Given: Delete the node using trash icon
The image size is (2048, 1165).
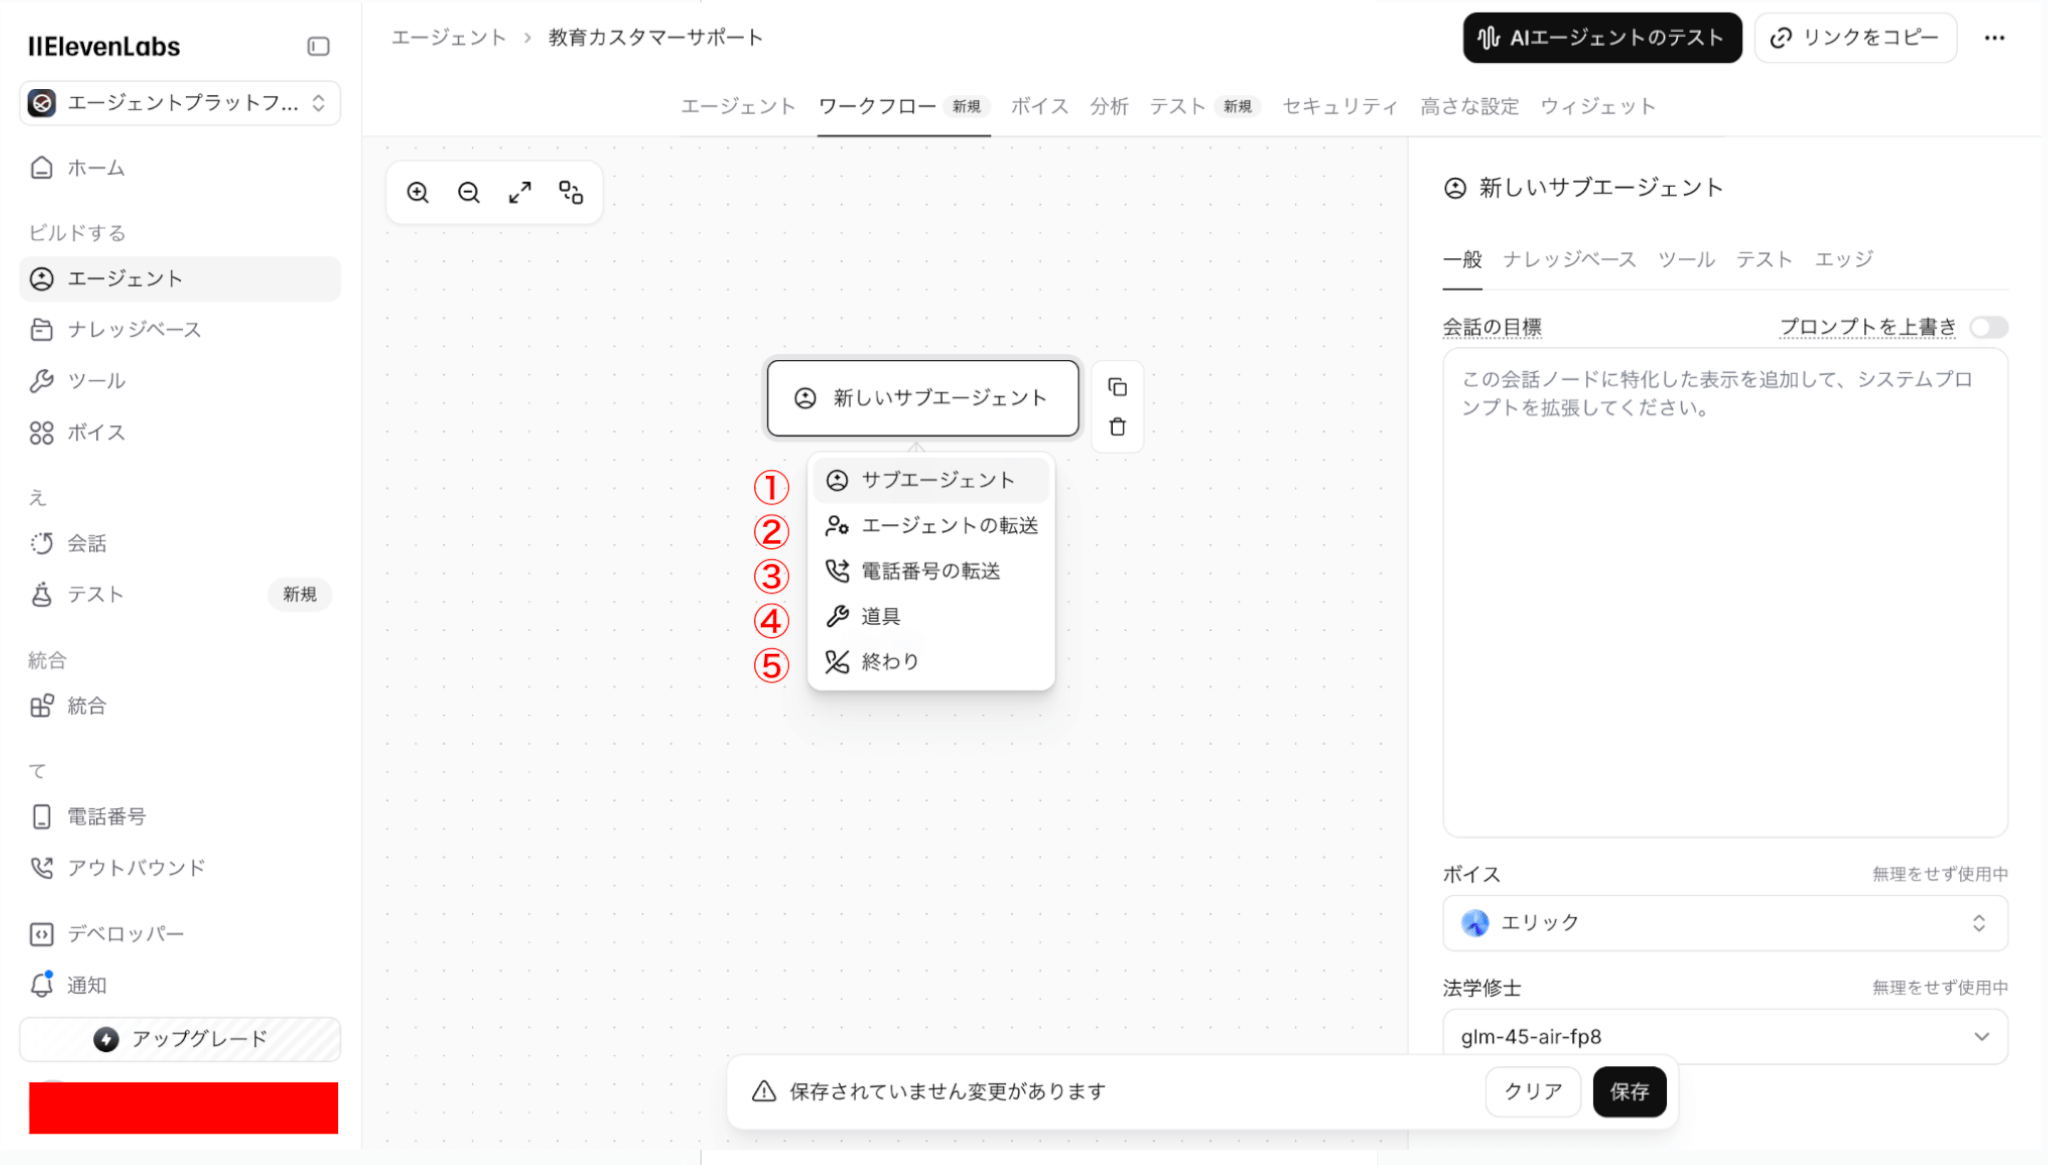Looking at the screenshot, I should 1117,427.
